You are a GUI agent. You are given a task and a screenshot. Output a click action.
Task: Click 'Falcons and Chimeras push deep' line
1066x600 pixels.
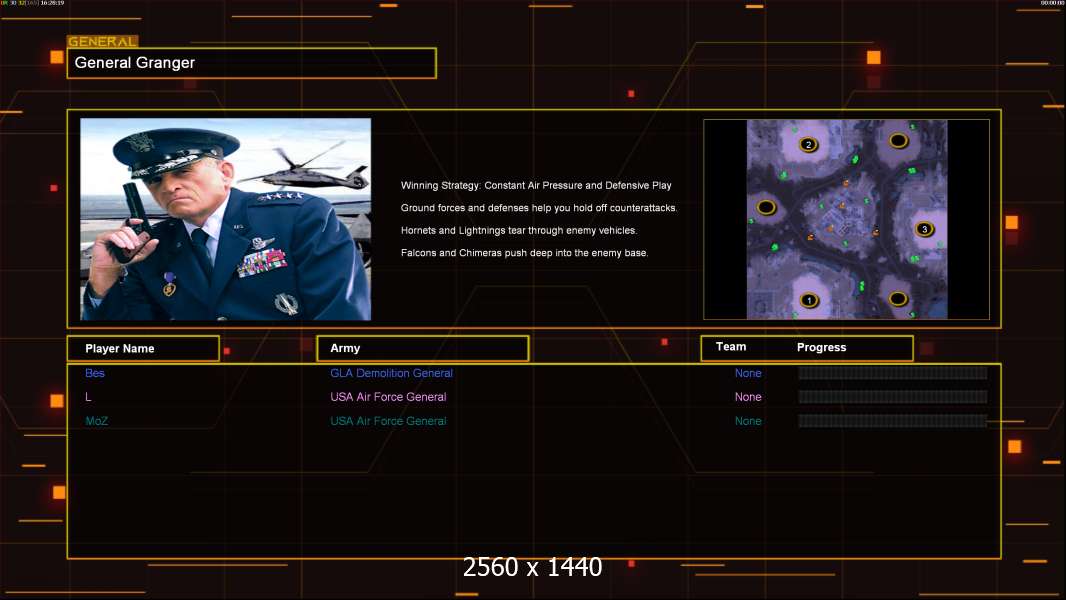(524, 253)
